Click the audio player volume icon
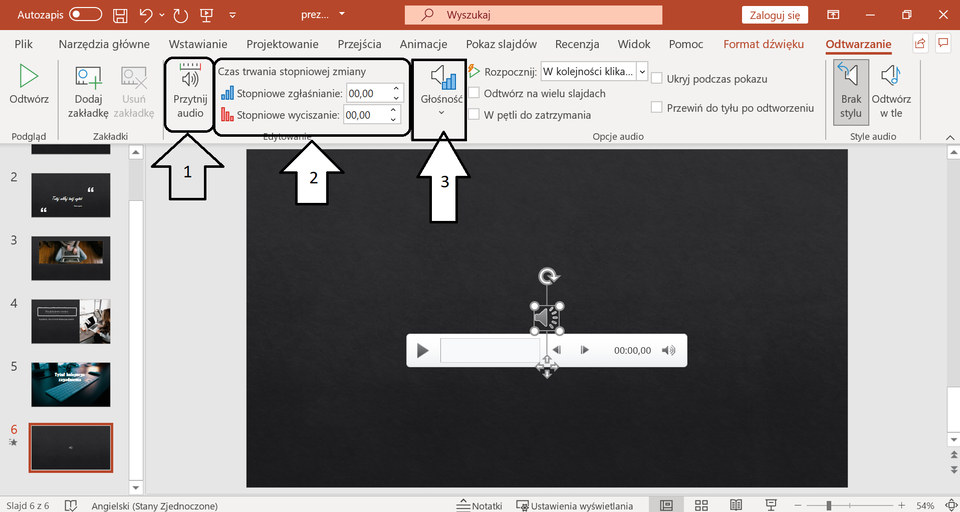This screenshot has width=960, height=512. (x=669, y=350)
